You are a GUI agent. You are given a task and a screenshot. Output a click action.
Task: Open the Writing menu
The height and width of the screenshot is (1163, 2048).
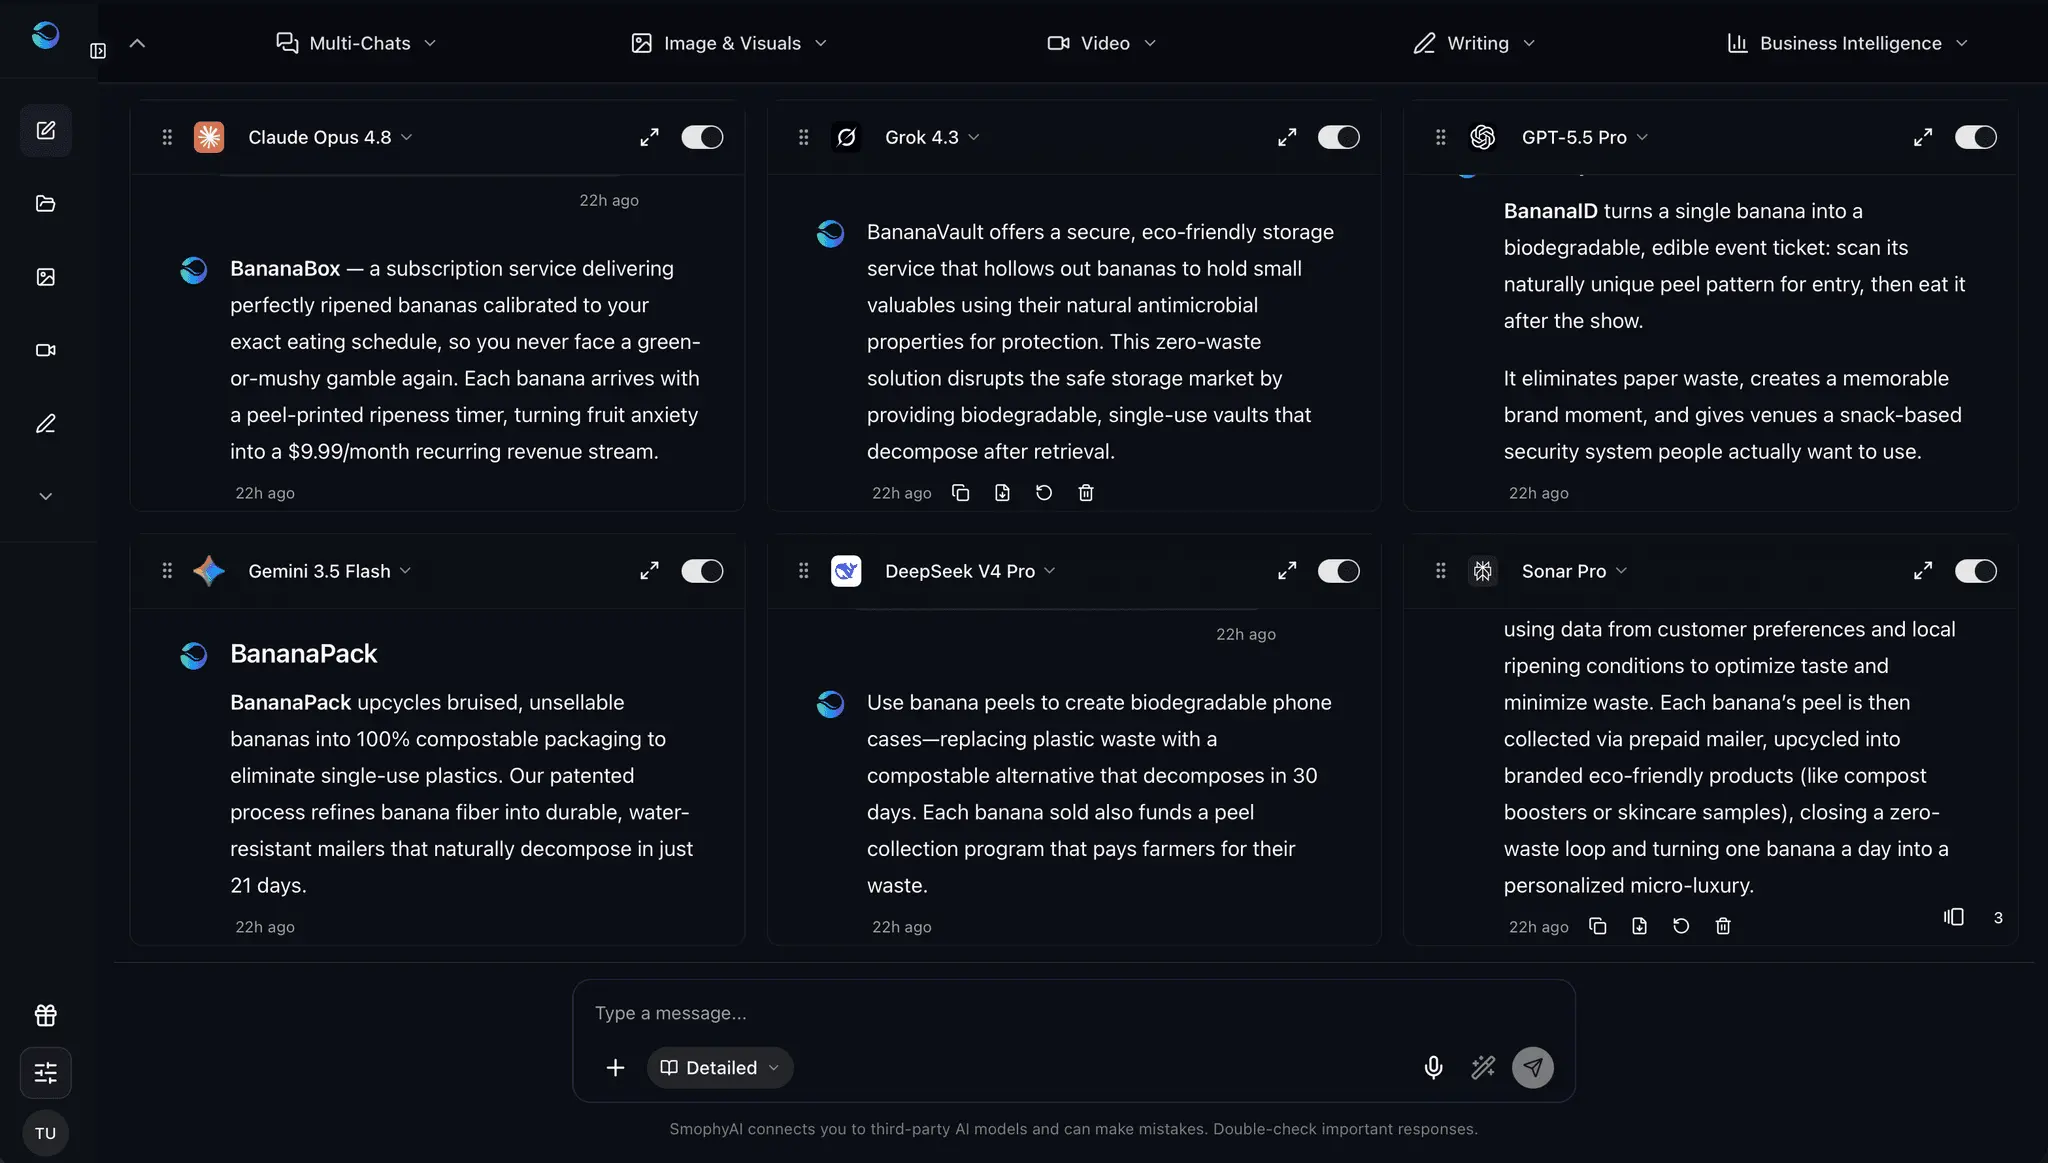pyautogui.click(x=1474, y=43)
